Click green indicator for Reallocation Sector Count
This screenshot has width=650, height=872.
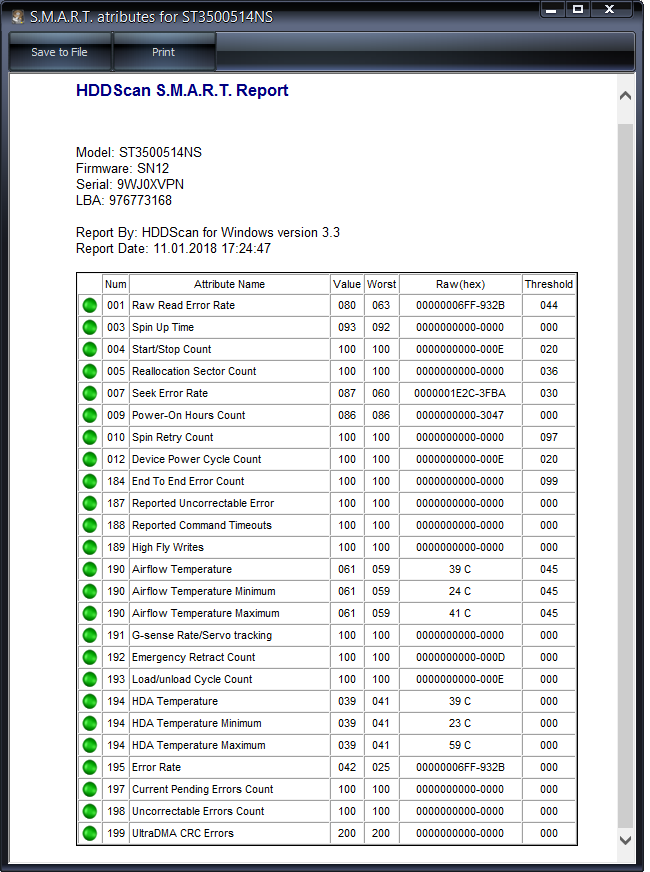(x=90, y=372)
